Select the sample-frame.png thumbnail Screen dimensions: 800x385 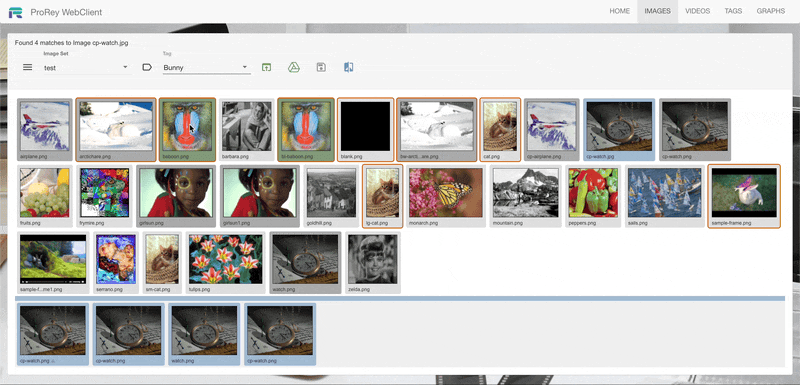(x=744, y=196)
